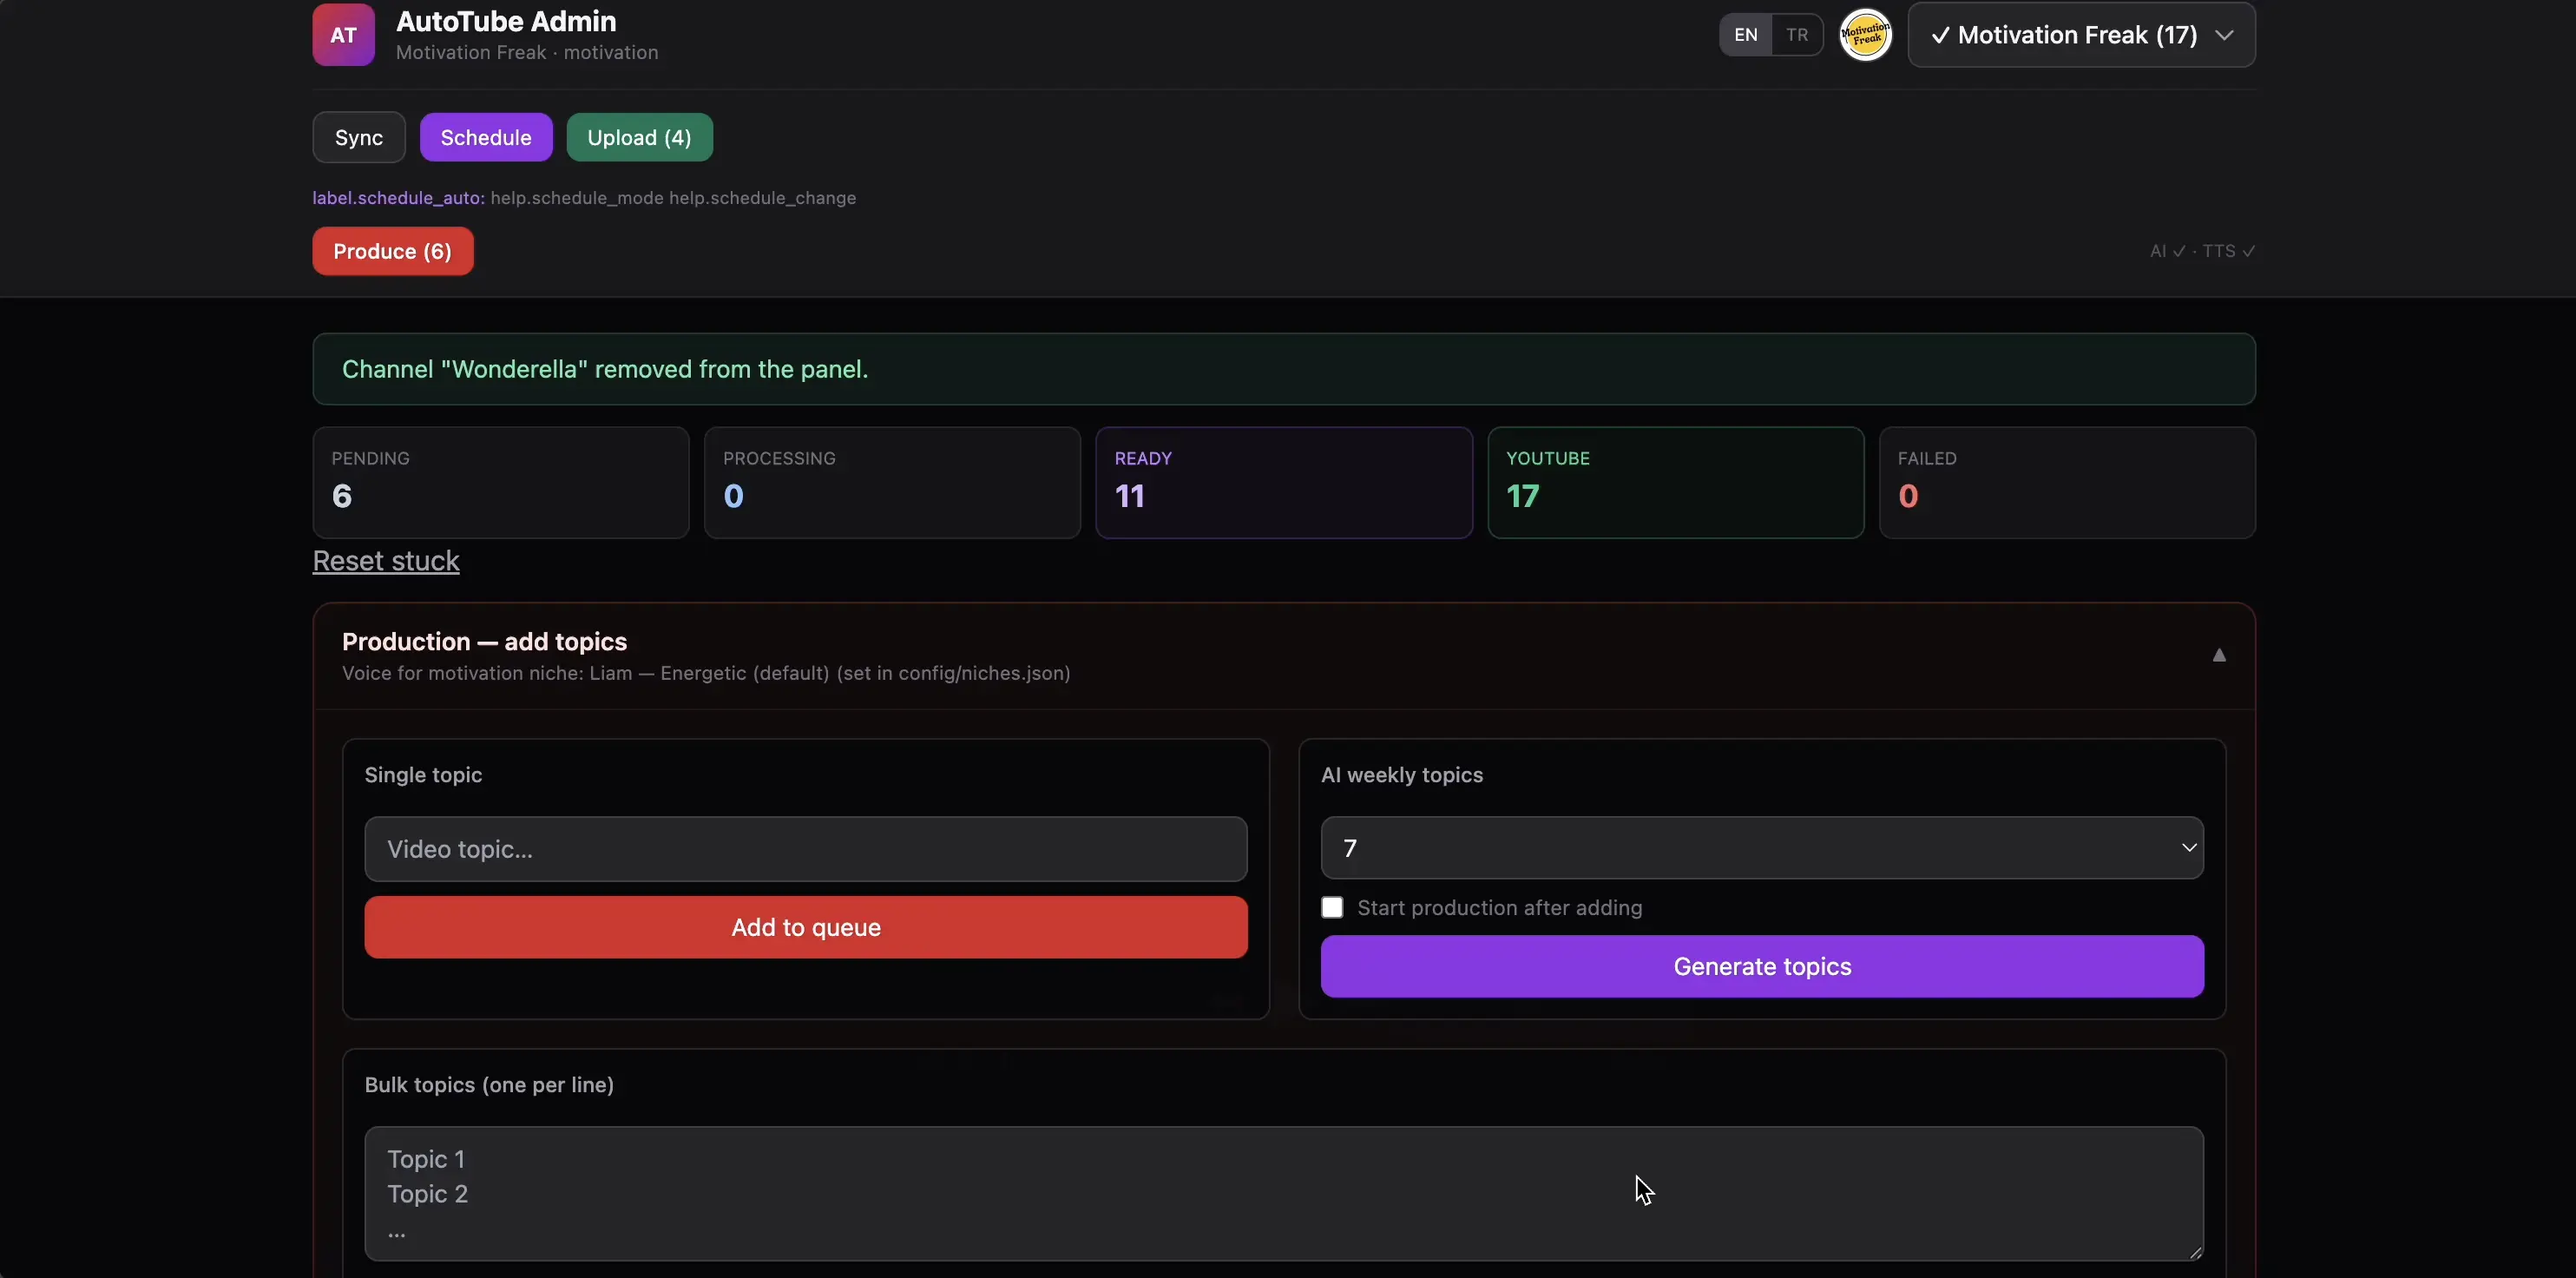Viewport: 2576px width, 1278px height.
Task: Select the YOUTUBE 17 stat card
Action: tap(1675, 483)
